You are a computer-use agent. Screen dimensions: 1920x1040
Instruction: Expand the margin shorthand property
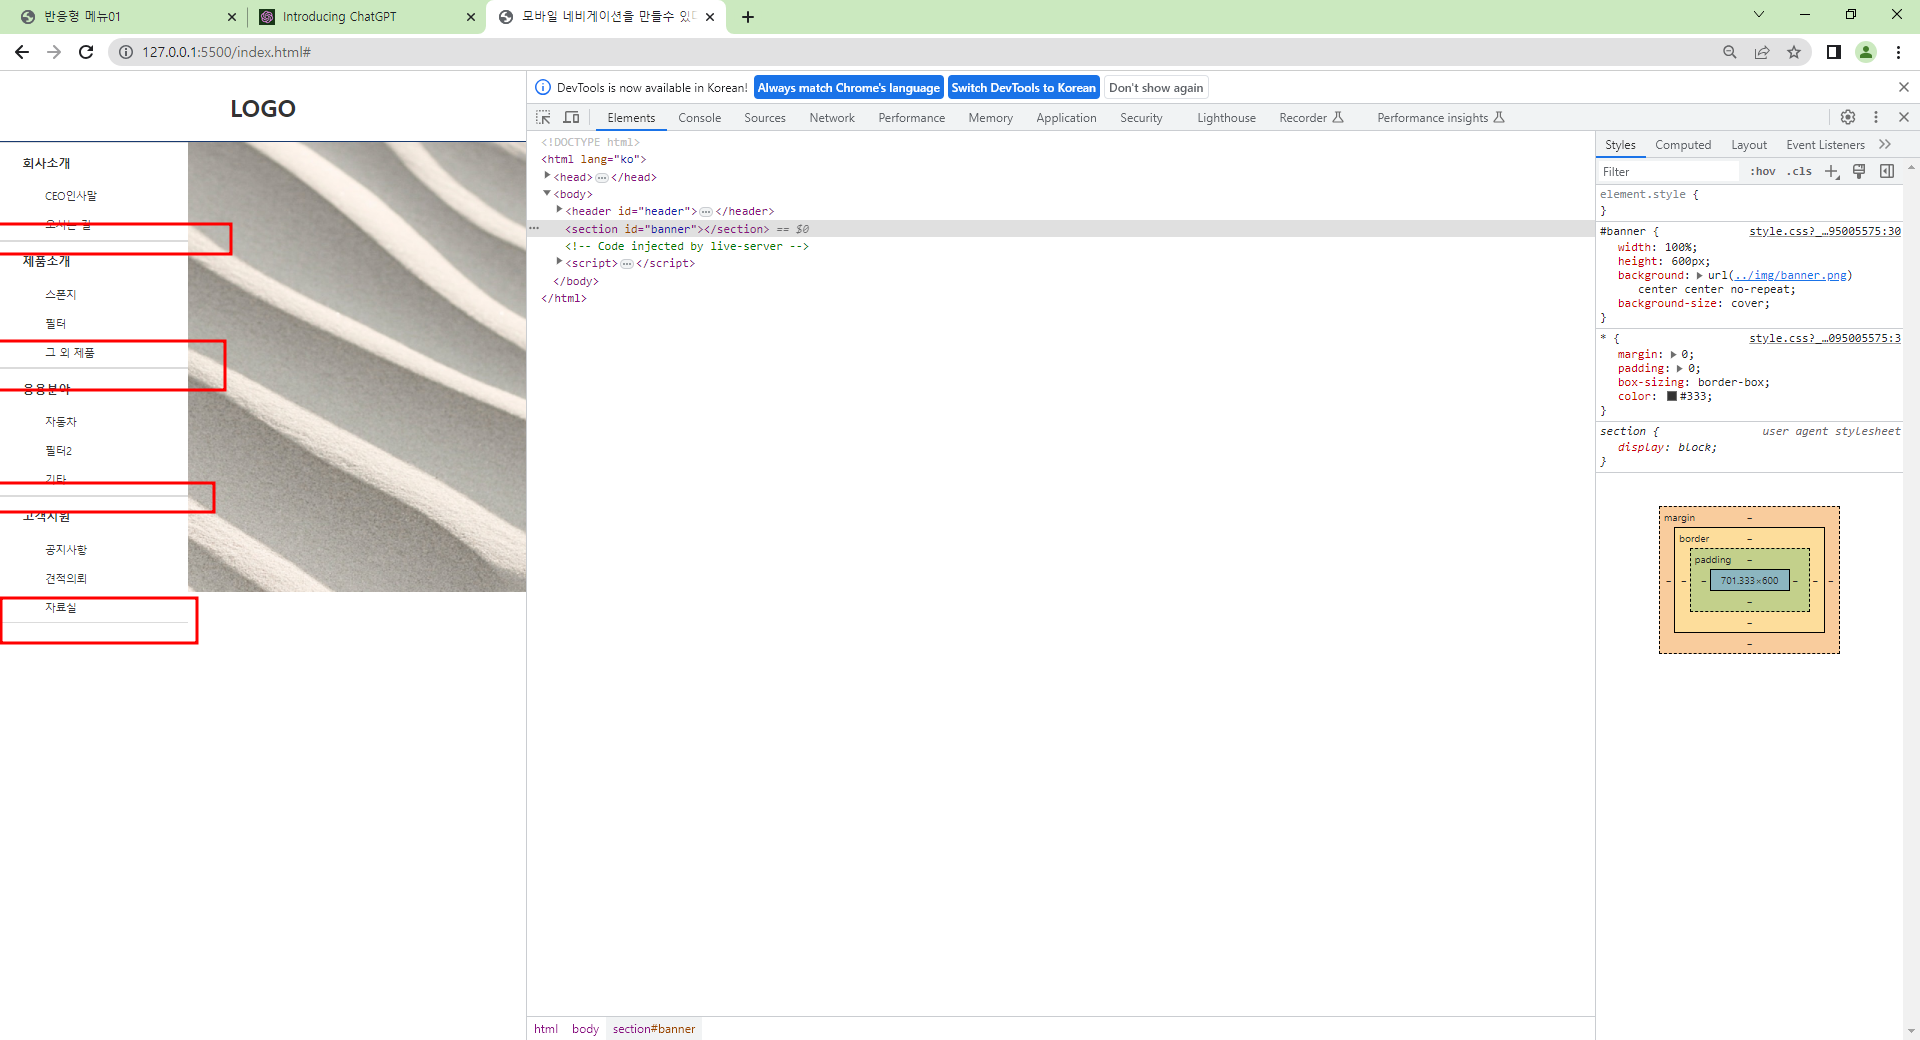click(x=1673, y=354)
